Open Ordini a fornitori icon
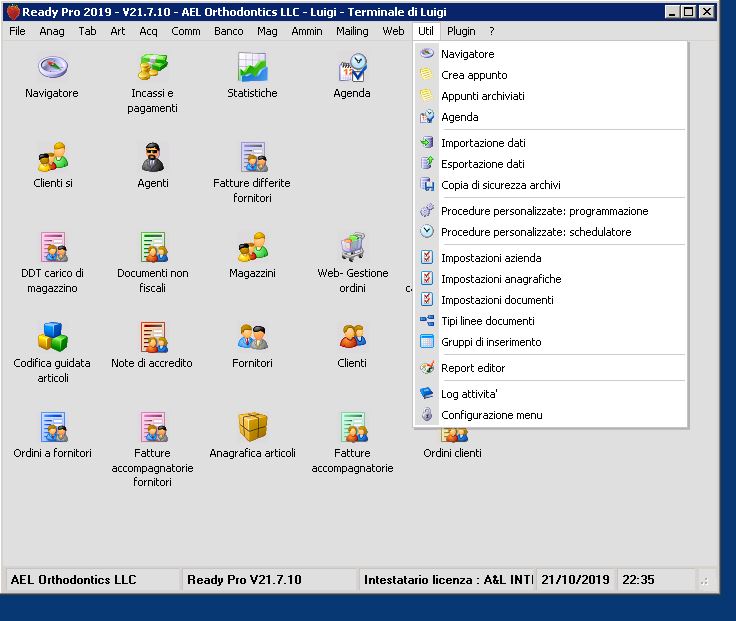 [54, 427]
